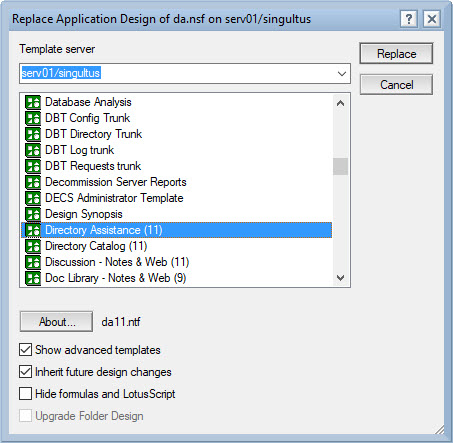Expand the Template server dropdown arrow
Image resolution: width=453 pixels, height=443 pixels.
coord(342,73)
